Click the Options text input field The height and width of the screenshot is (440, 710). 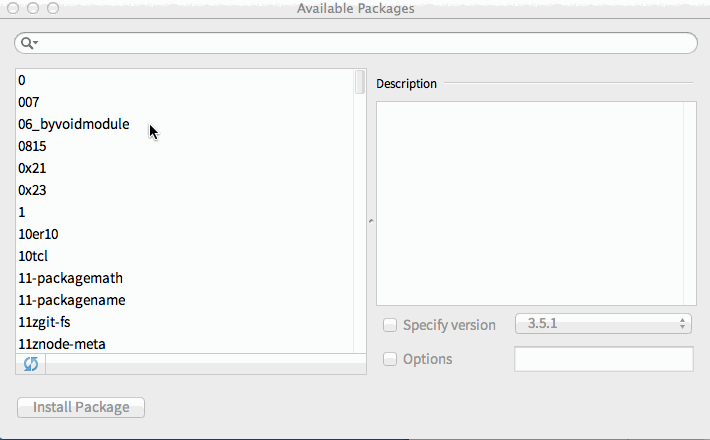tap(603, 359)
